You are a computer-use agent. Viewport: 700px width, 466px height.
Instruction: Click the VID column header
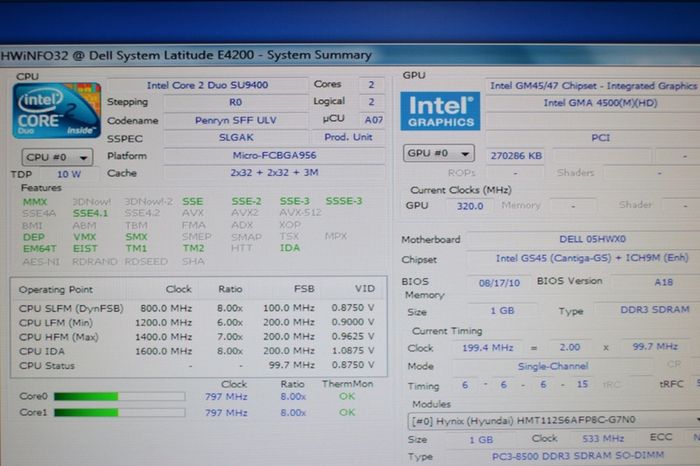[x=365, y=289]
